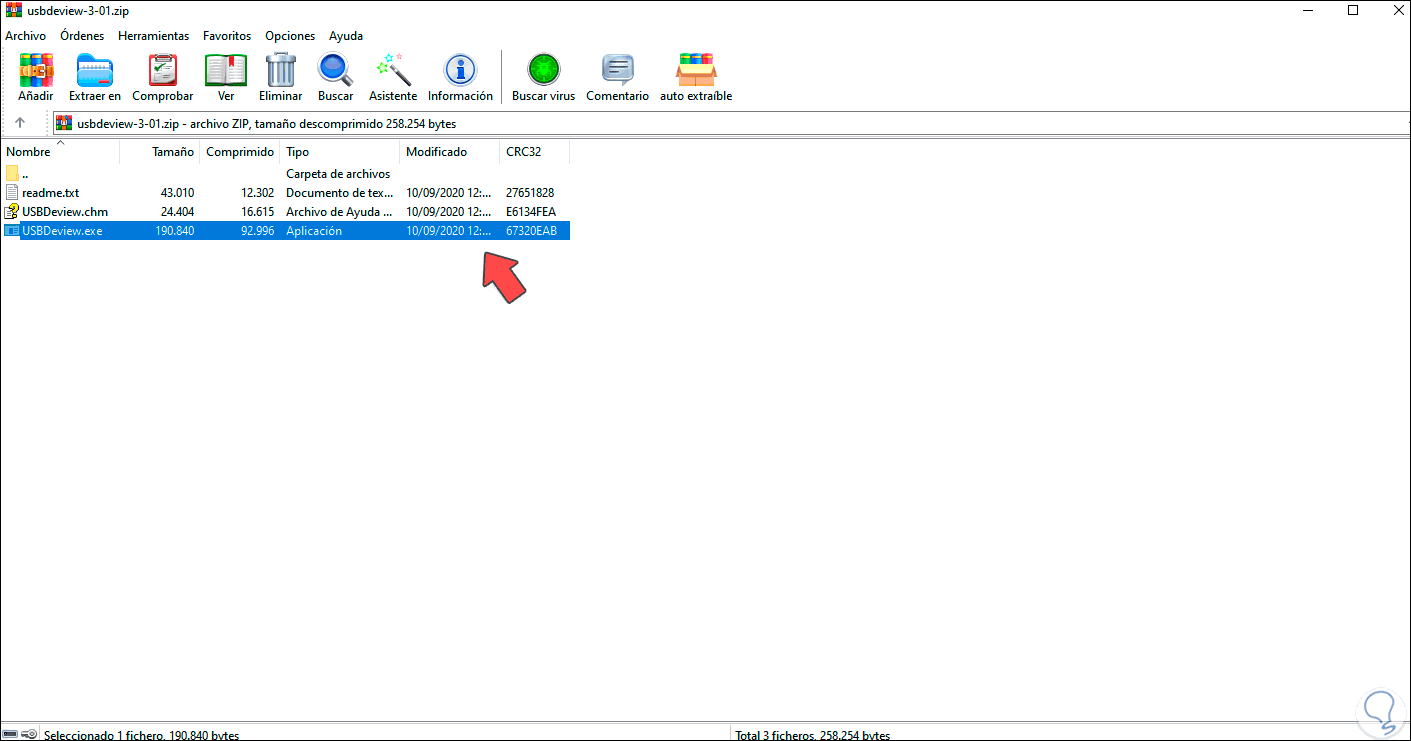Click the Eliminar trash icon
The width and height of the screenshot is (1411, 741).
point(281,77)
